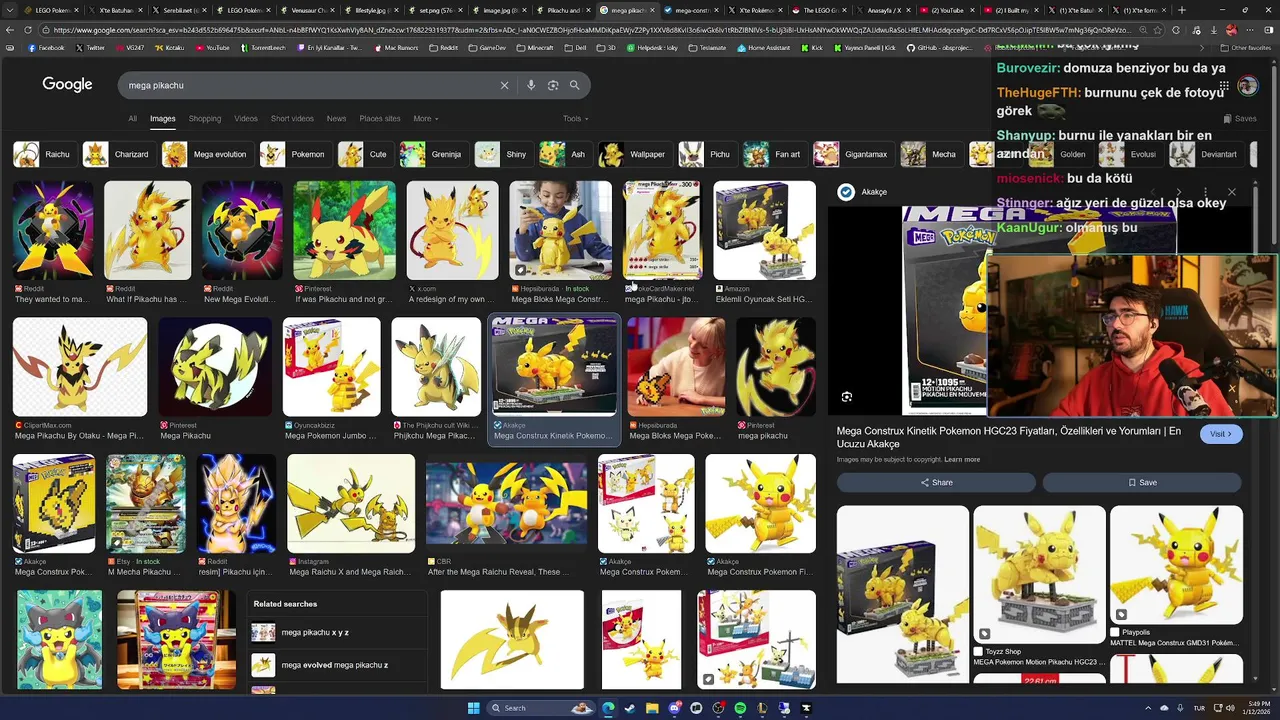This screenshot has height=720, width=1280.
Task: Close the Akakçe image preview panel
Action: [x=1232, y=192]
